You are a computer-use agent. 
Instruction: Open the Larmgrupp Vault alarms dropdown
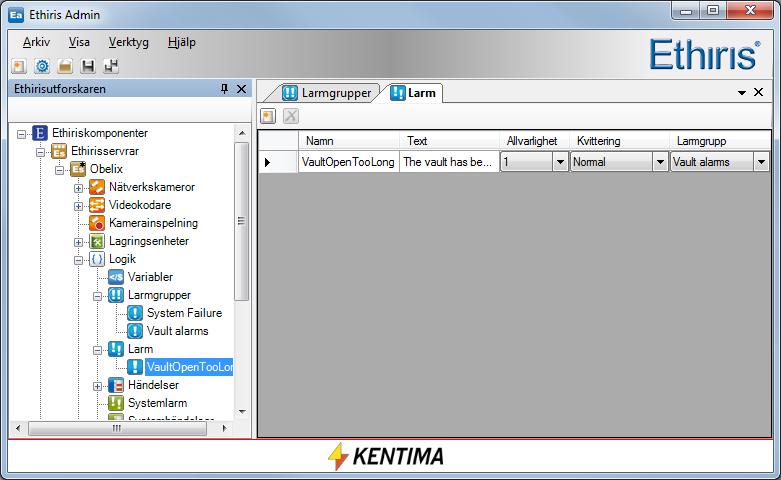point(761,162)
